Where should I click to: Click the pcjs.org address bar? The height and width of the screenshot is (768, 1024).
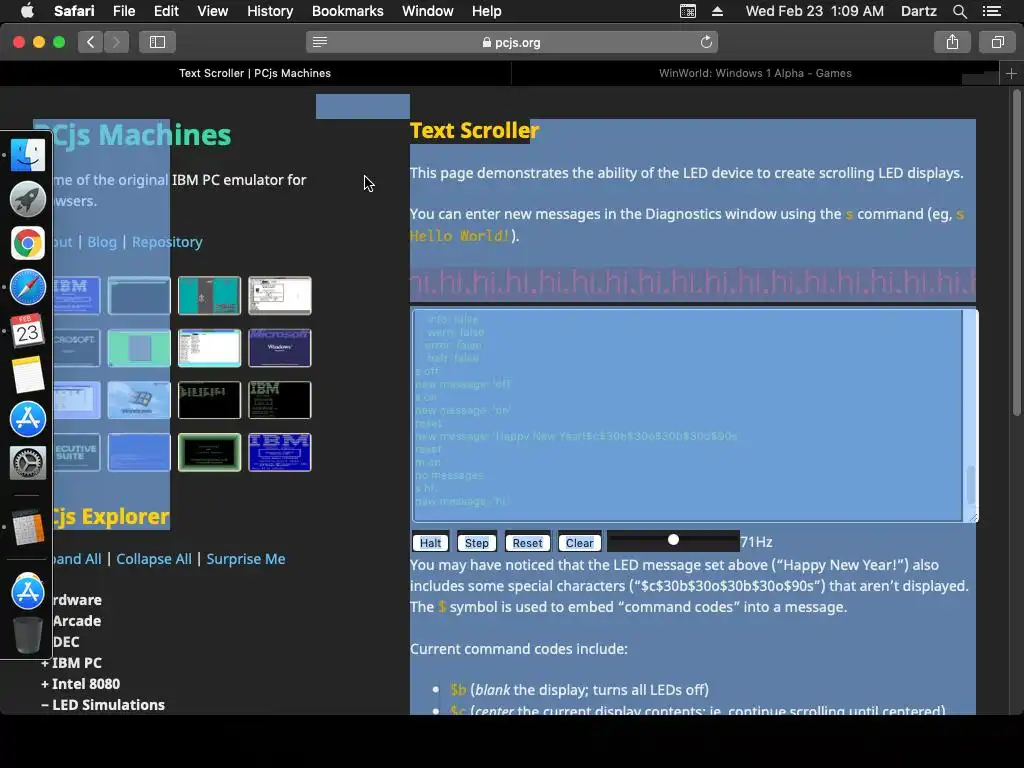tap(512, 42)
